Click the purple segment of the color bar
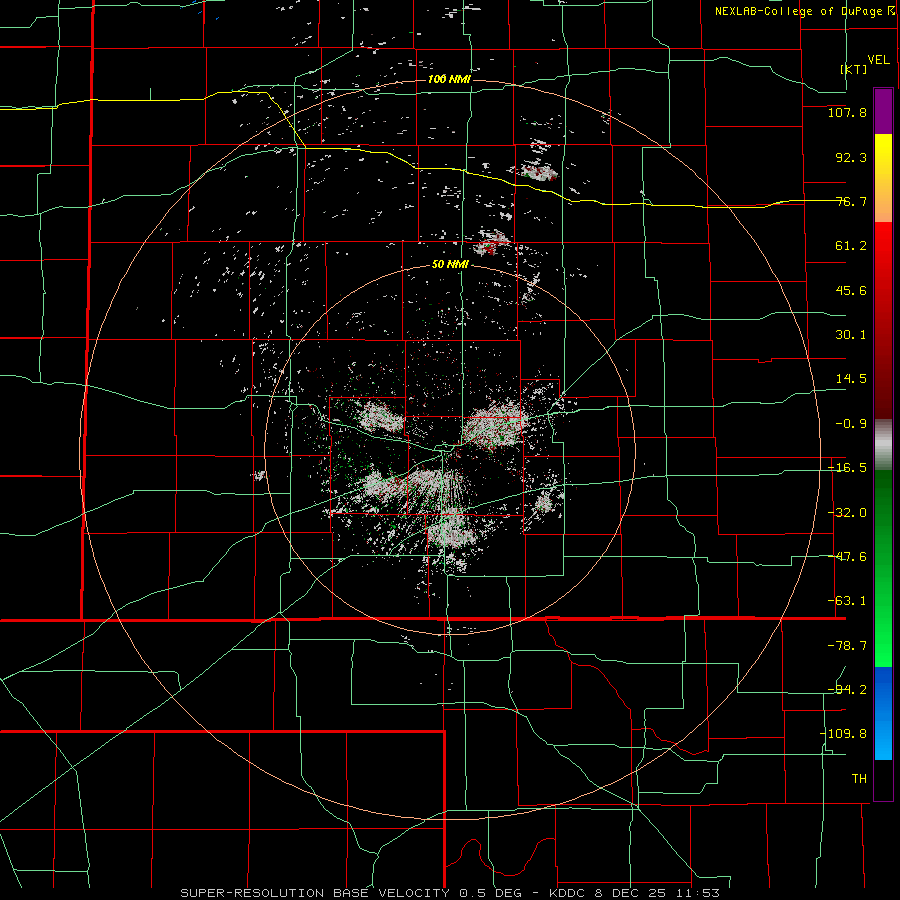The height and width of the screenshot is (900, 900). [883, 112]
